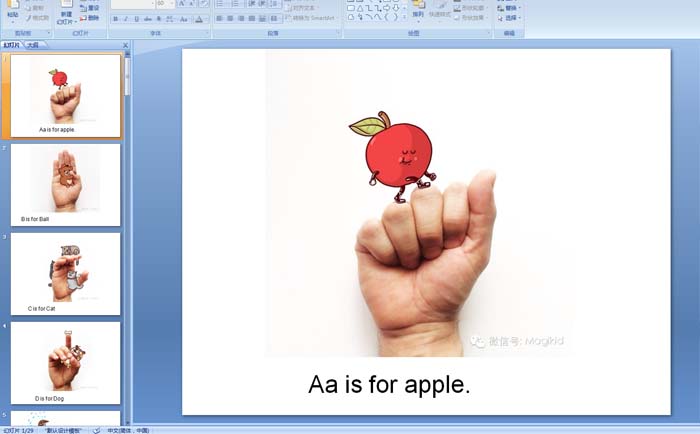Viewport: 700px width, 434px height.
Task: Select the Format Painter (格式刷)
Action: pos(38,18)
